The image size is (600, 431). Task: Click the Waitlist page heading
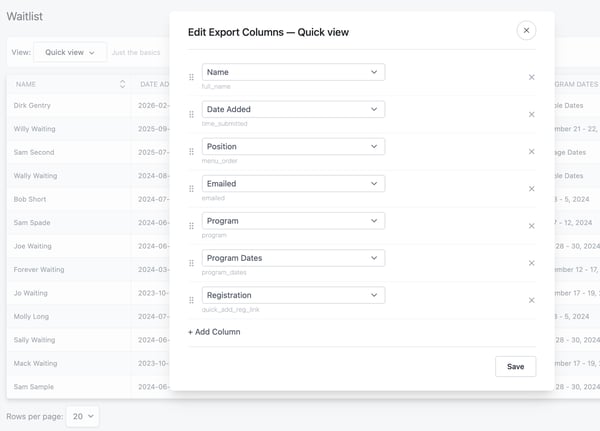tap(25, 16)
